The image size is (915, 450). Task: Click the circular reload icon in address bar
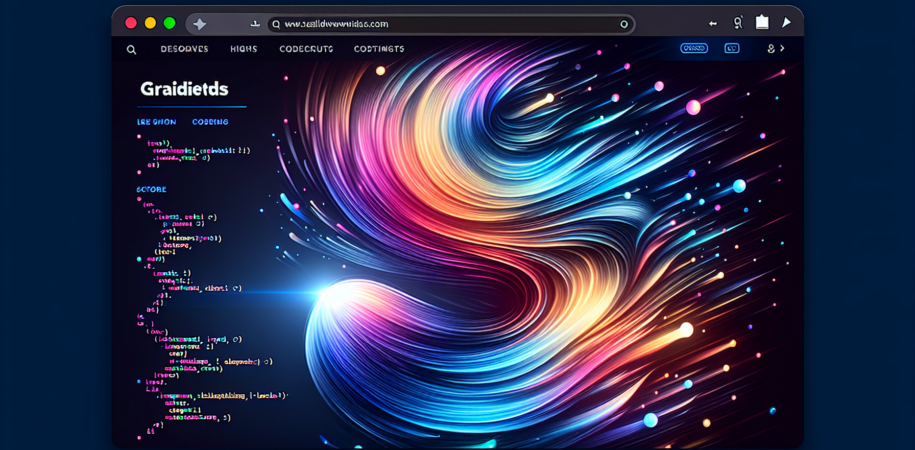click(x=624, y=24)
